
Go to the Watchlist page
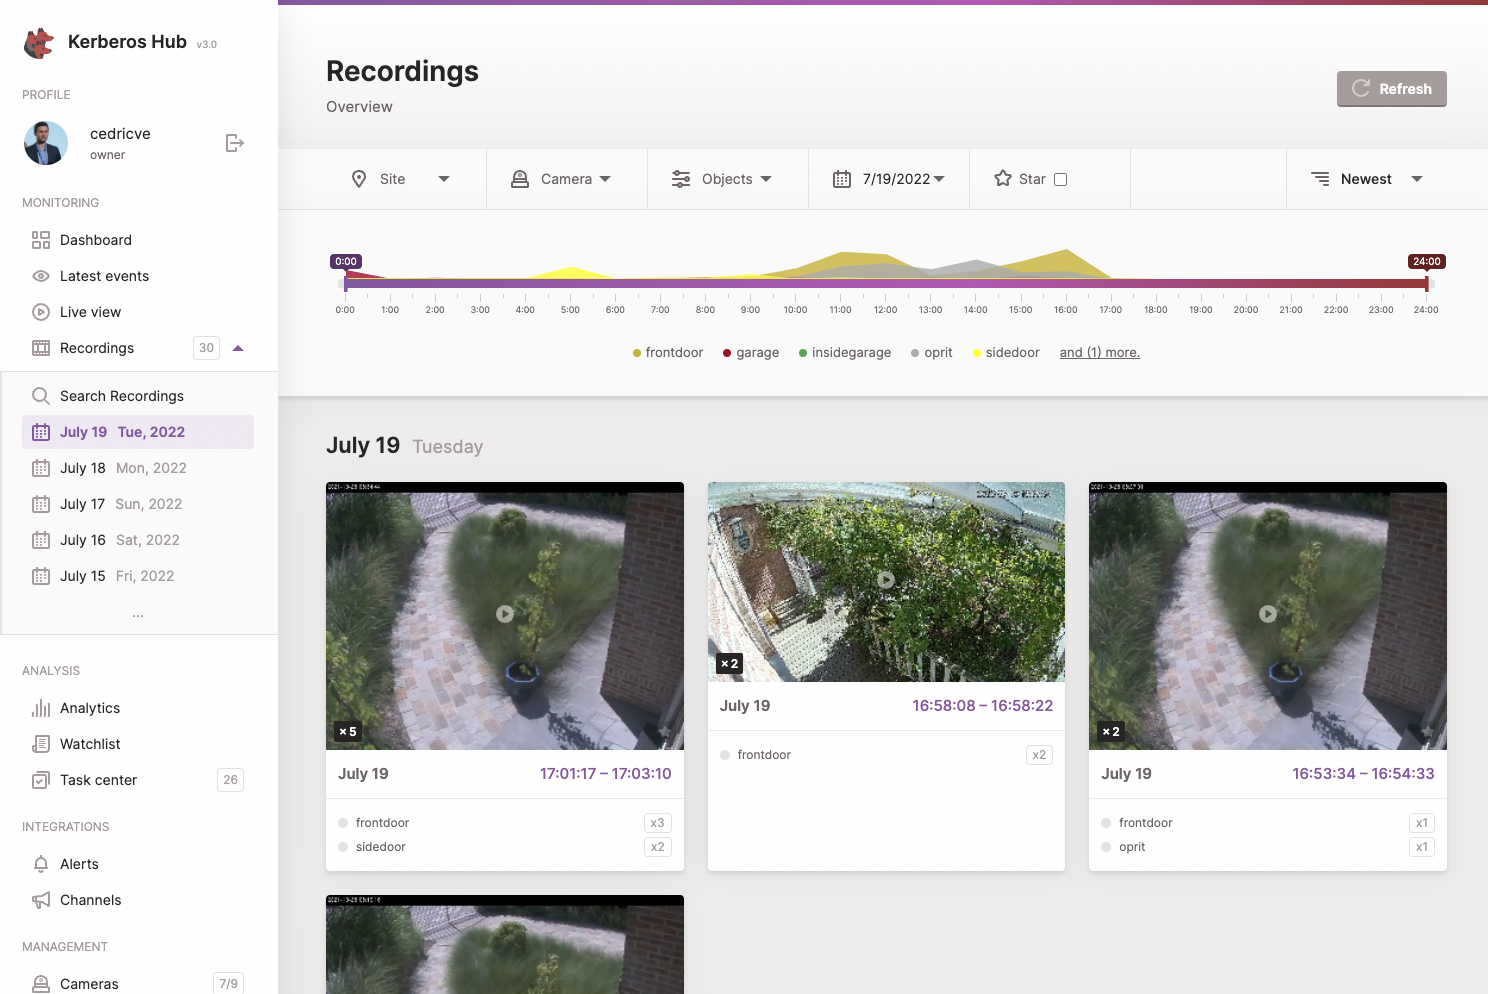coord(90,744)
